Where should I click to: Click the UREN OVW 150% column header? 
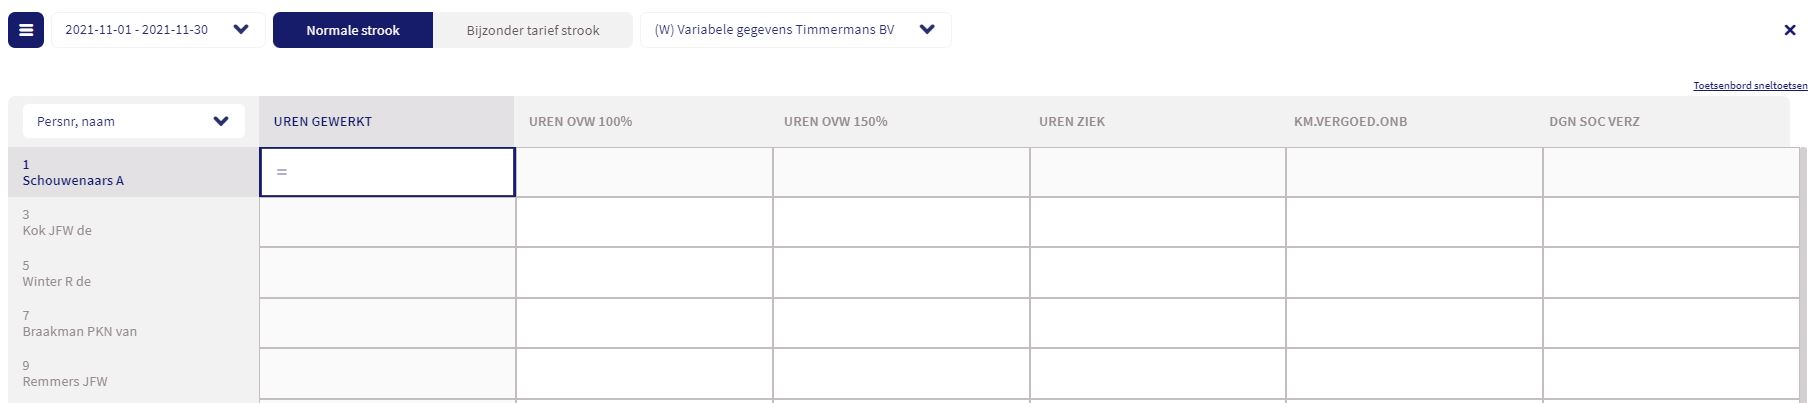(835, 122)
